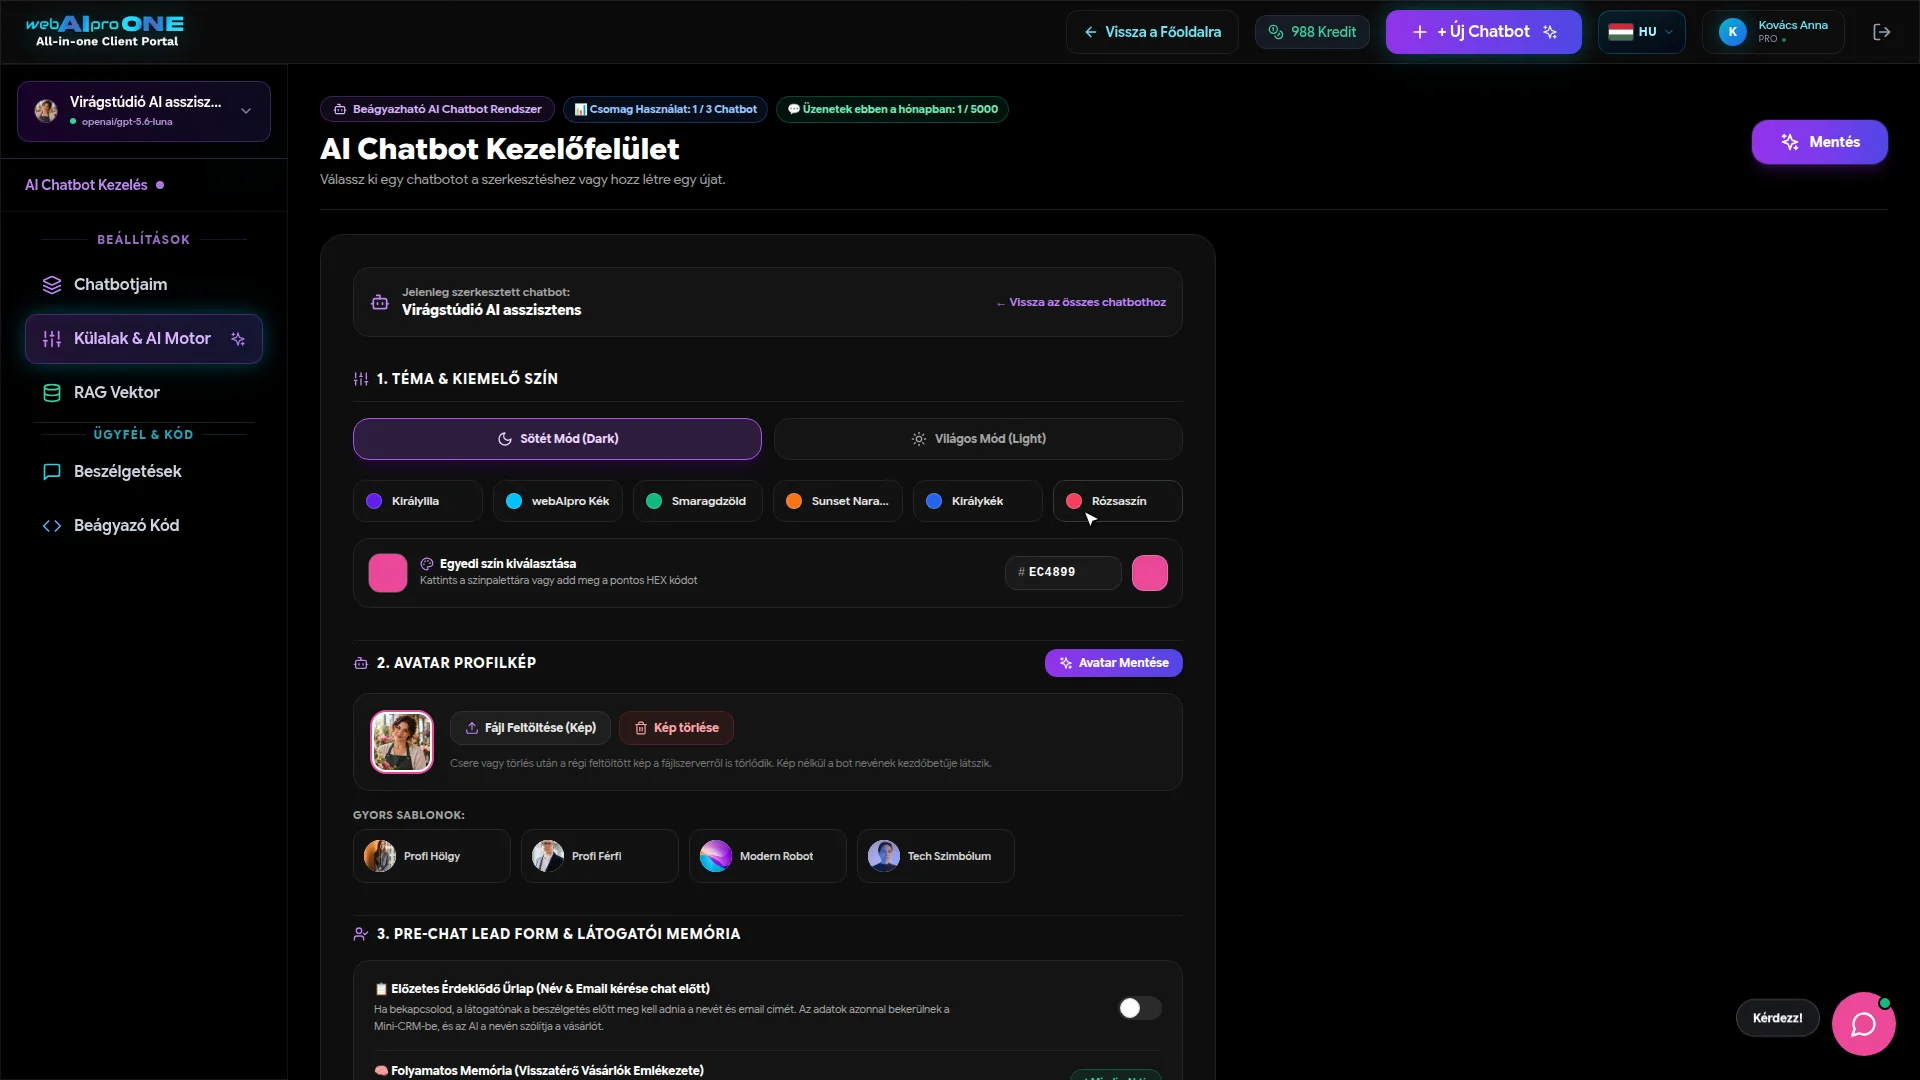Choose the Rózsaszín accent color
The width and height of the screenshot is (1920, 1080).
coord(1118,501)
